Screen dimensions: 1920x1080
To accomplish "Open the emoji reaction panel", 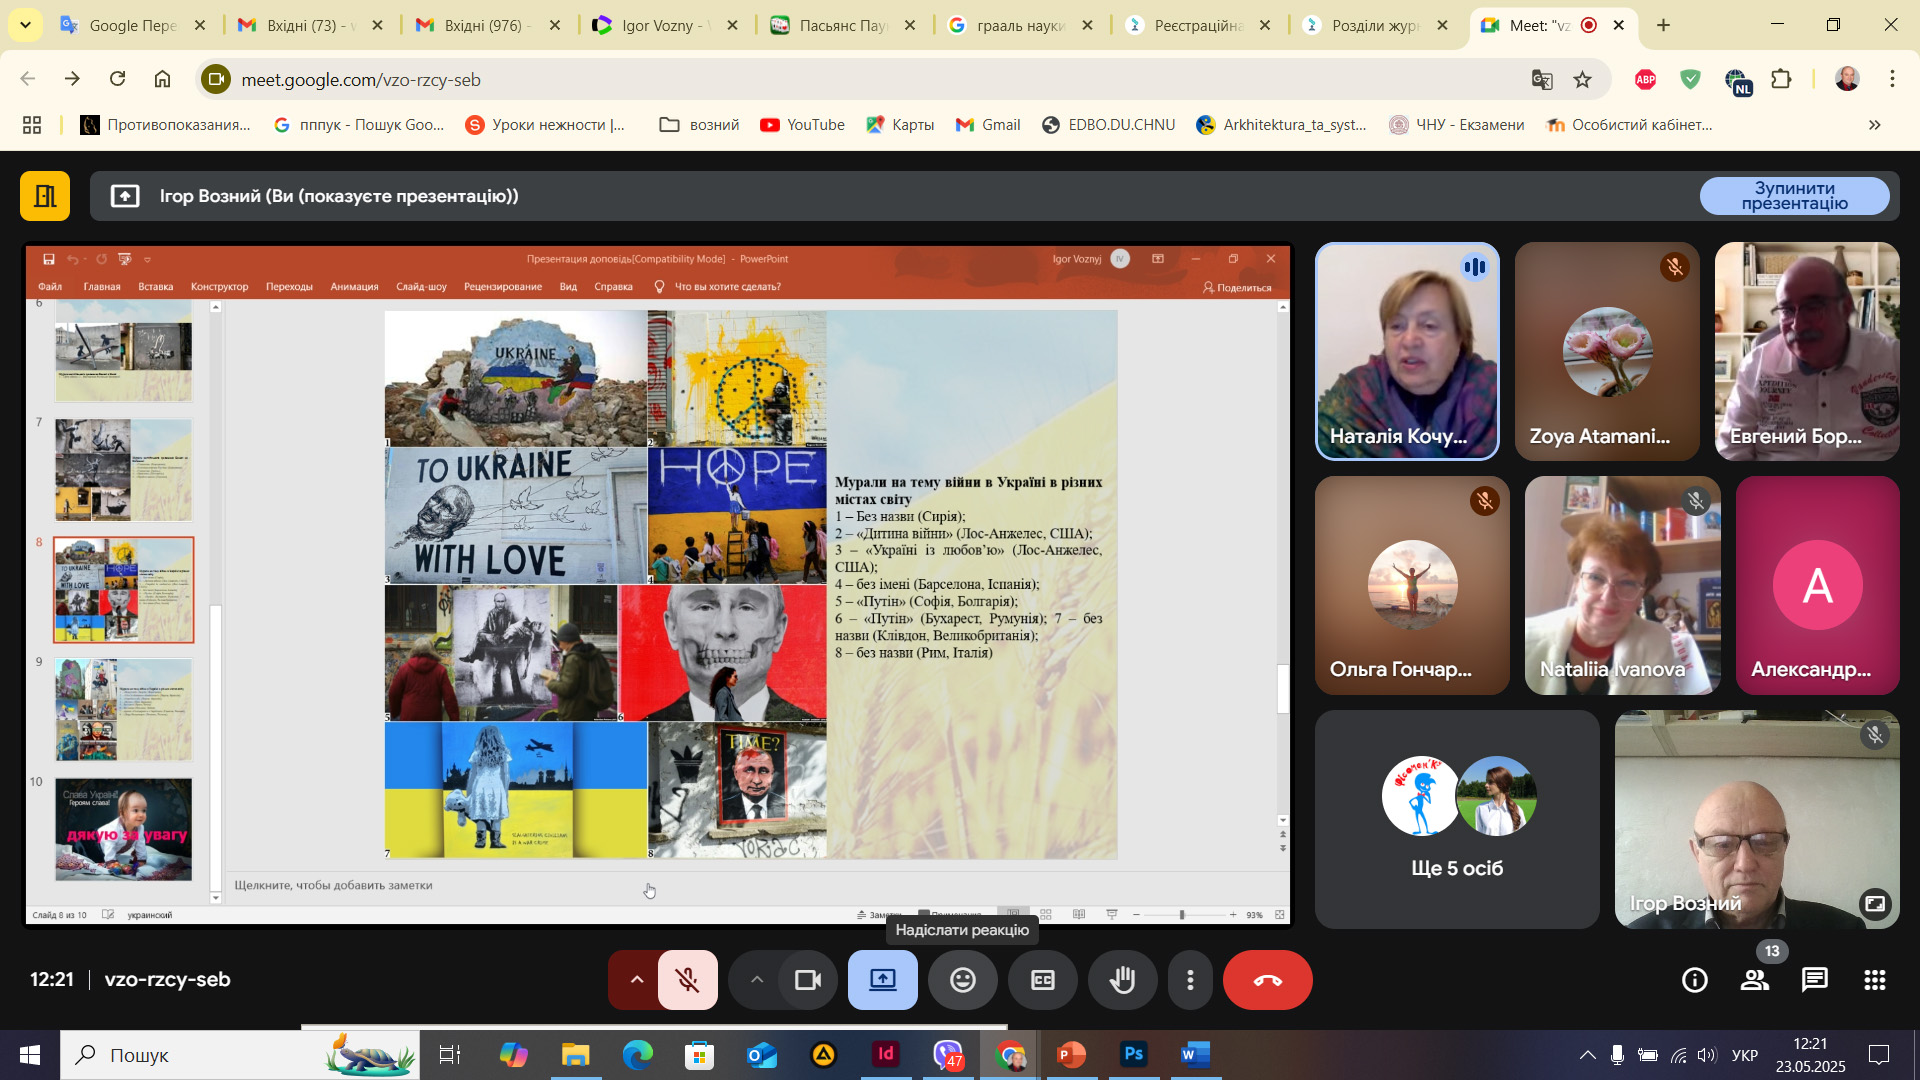I will 963,980.
